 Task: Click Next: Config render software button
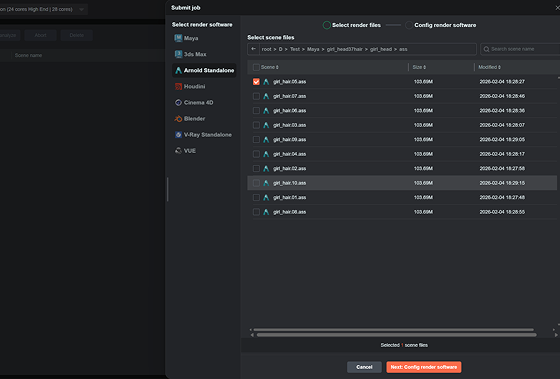[x=424, y=367]
